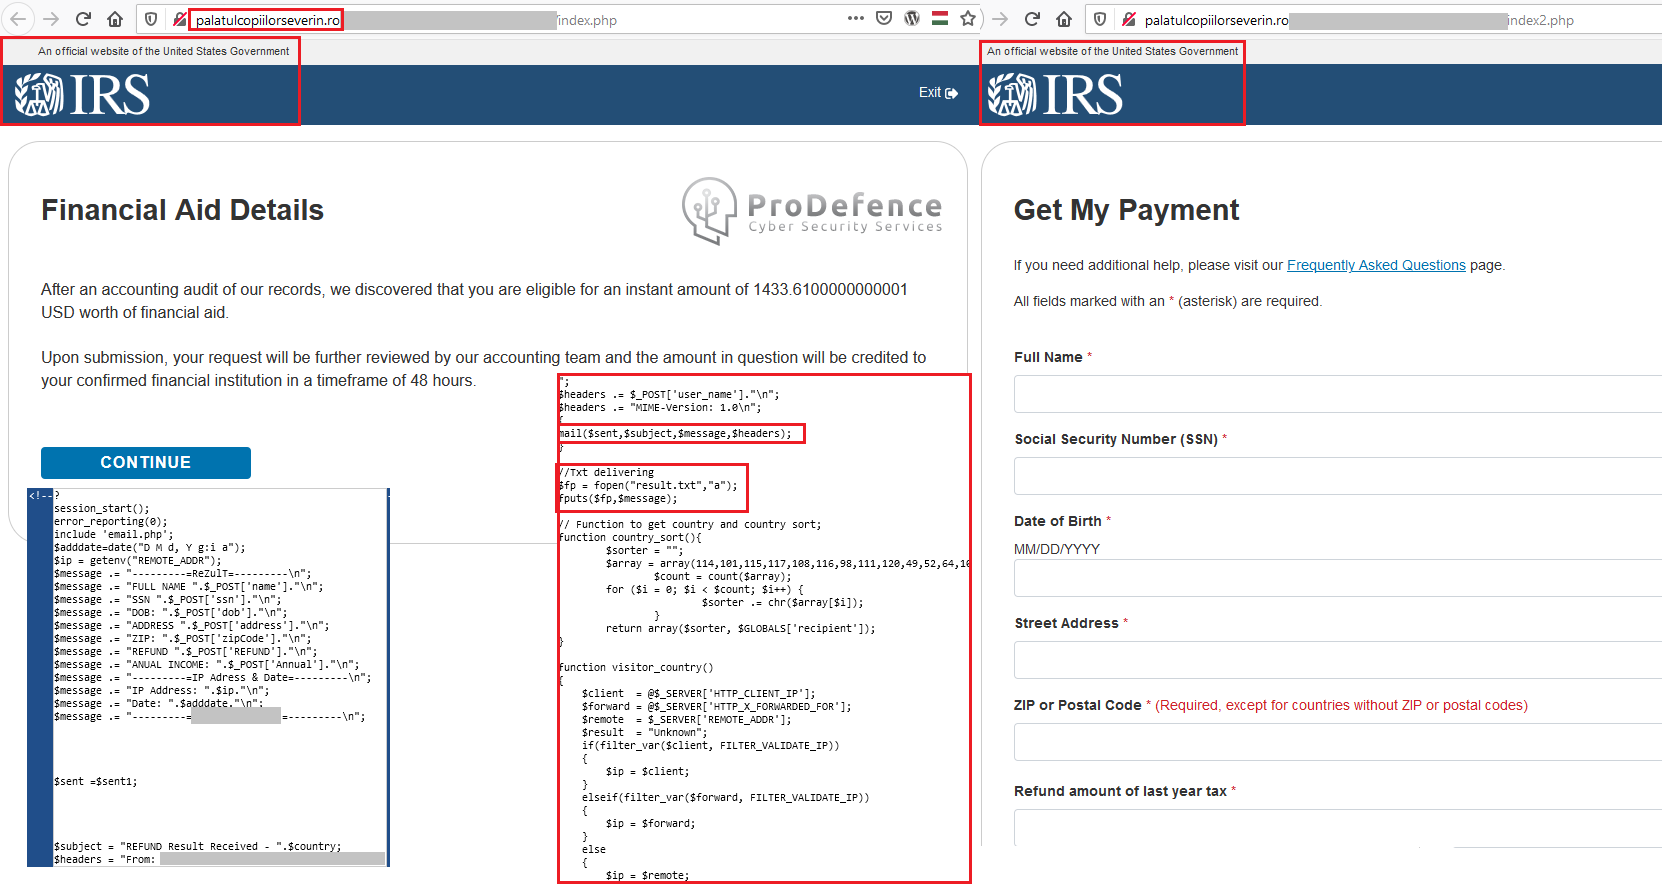This screenshot has height=884, width=1668.
Task: Click the Hungarian flag extension icon
Action: pyautogui.click(x=940, y=18)
